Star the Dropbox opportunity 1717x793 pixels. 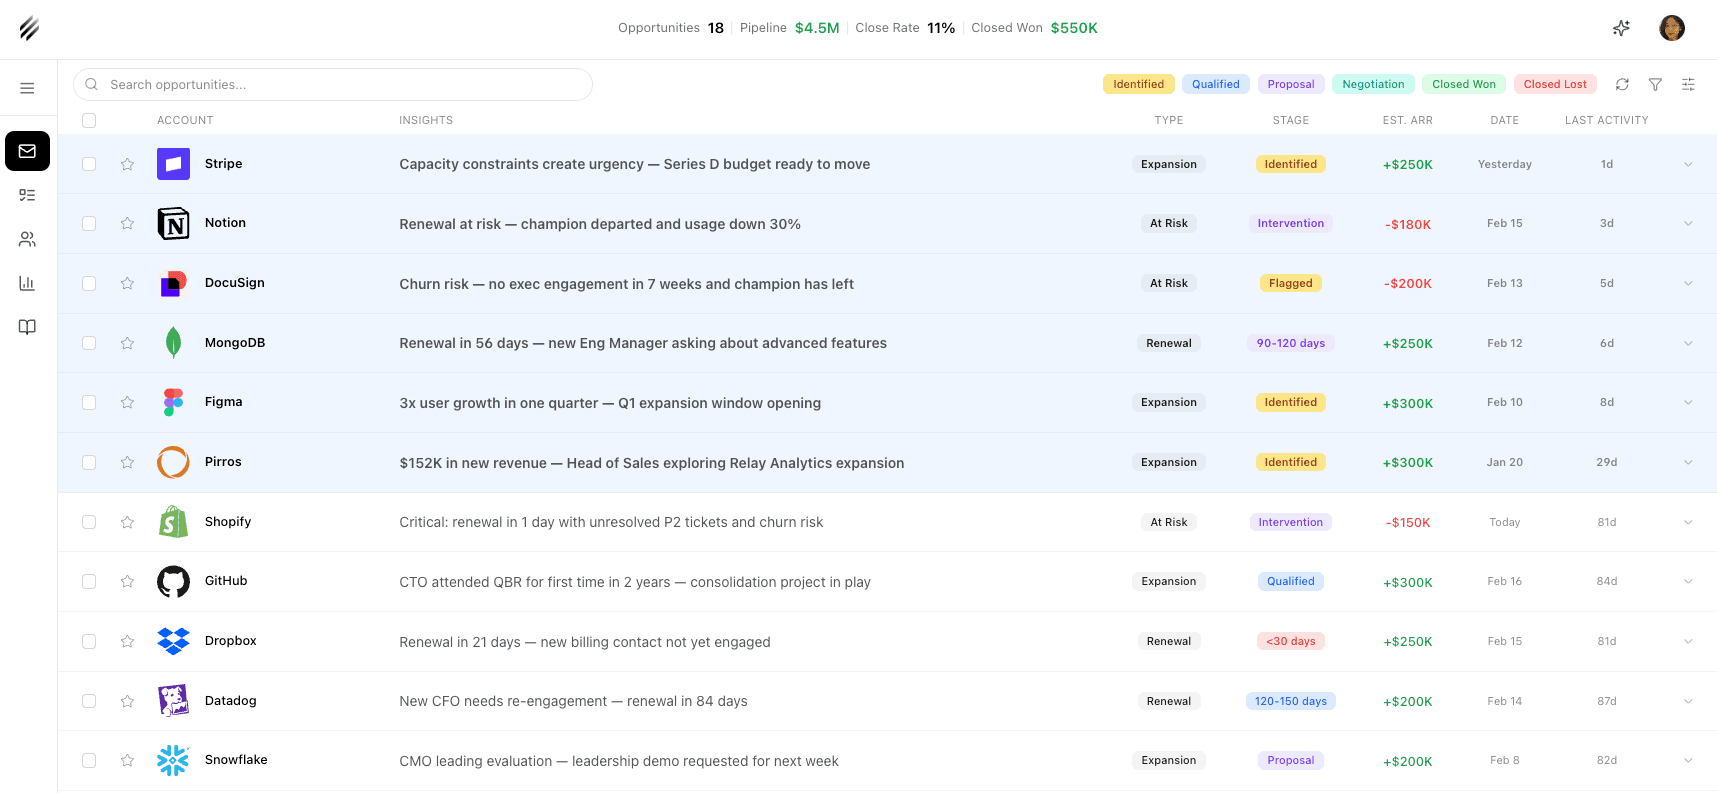(127, 641)
